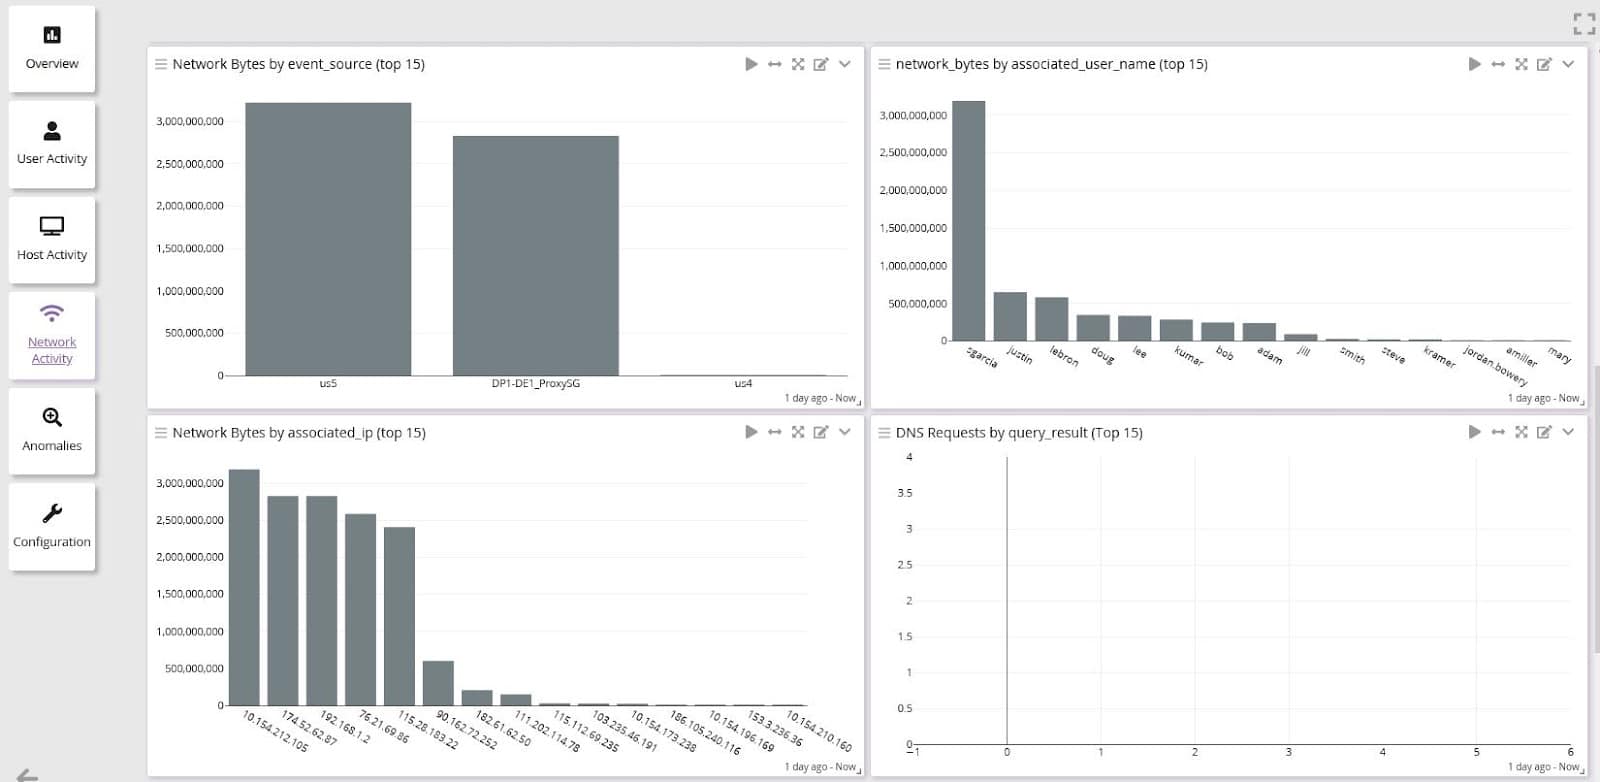
Task: Edit the network_bytes by associated_user_name widget
Action: coord(1544,64)
